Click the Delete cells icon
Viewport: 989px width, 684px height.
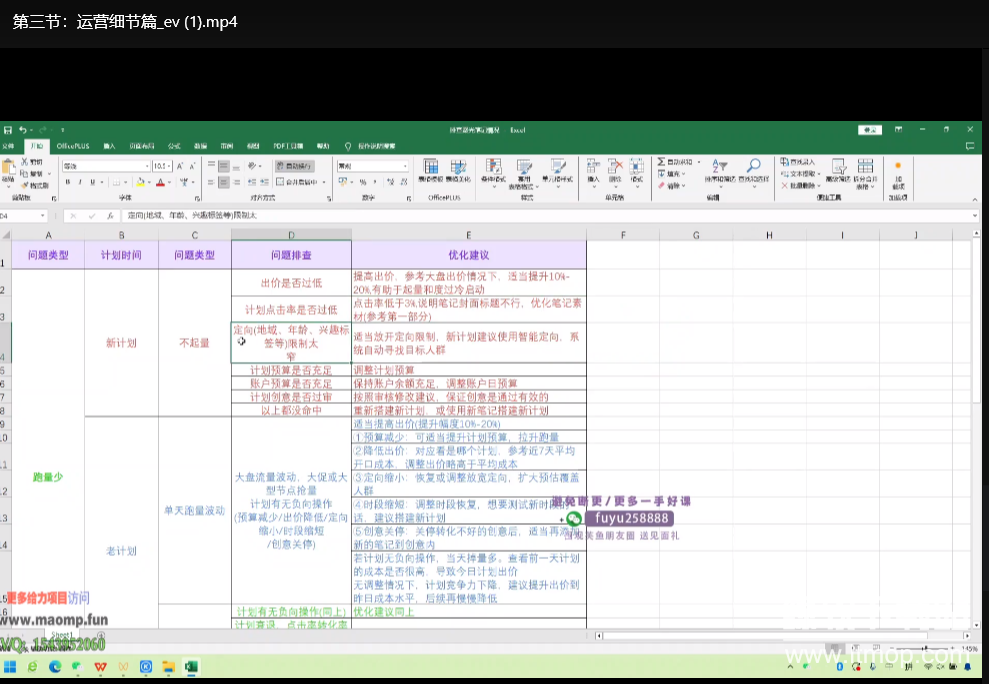coord(615,166)
